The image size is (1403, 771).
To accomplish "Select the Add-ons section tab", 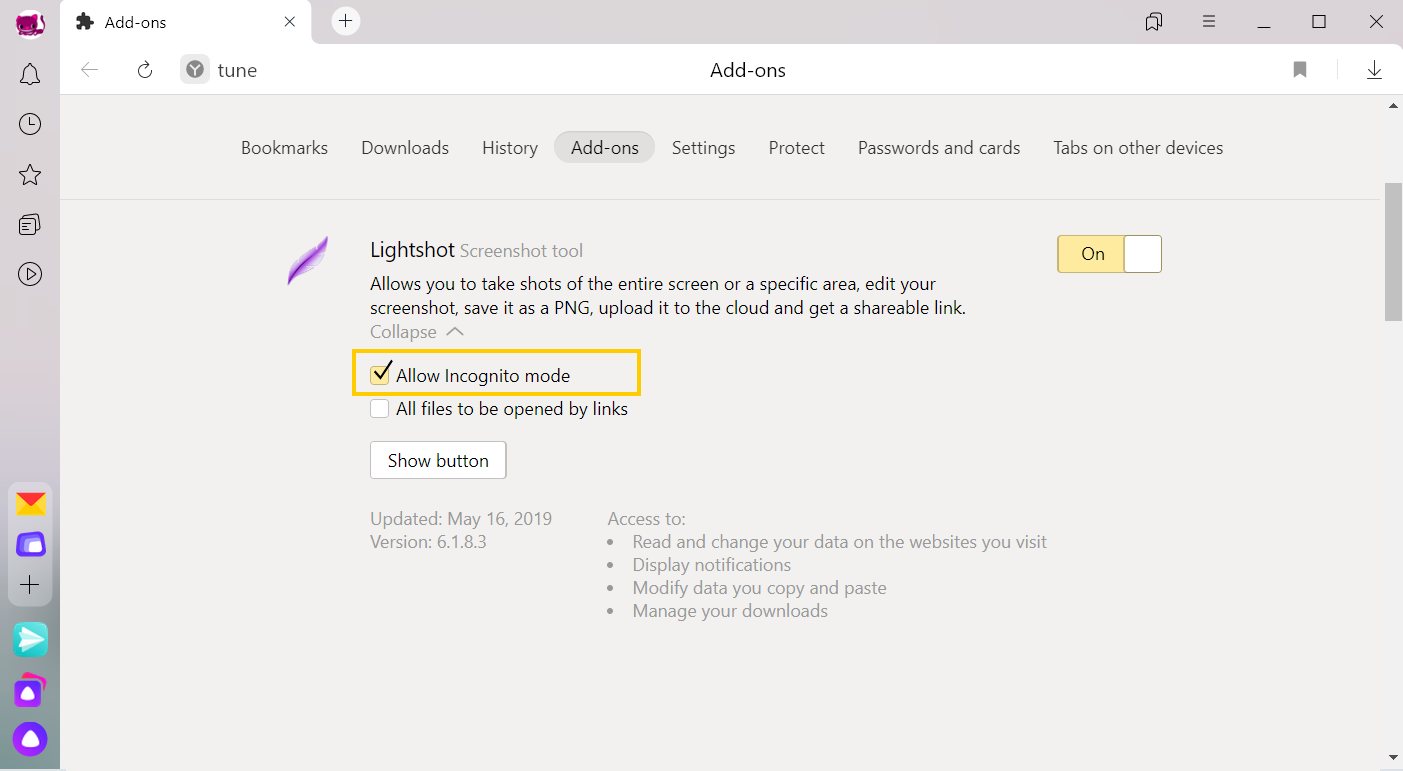I will (x=604, y=148).
